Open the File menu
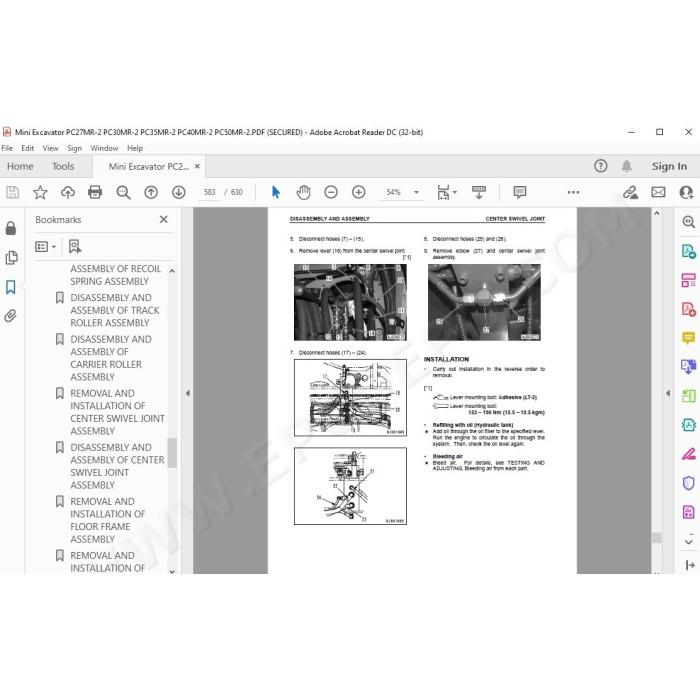This screenshot has width=700, height=700. click(x=7, y=148)
